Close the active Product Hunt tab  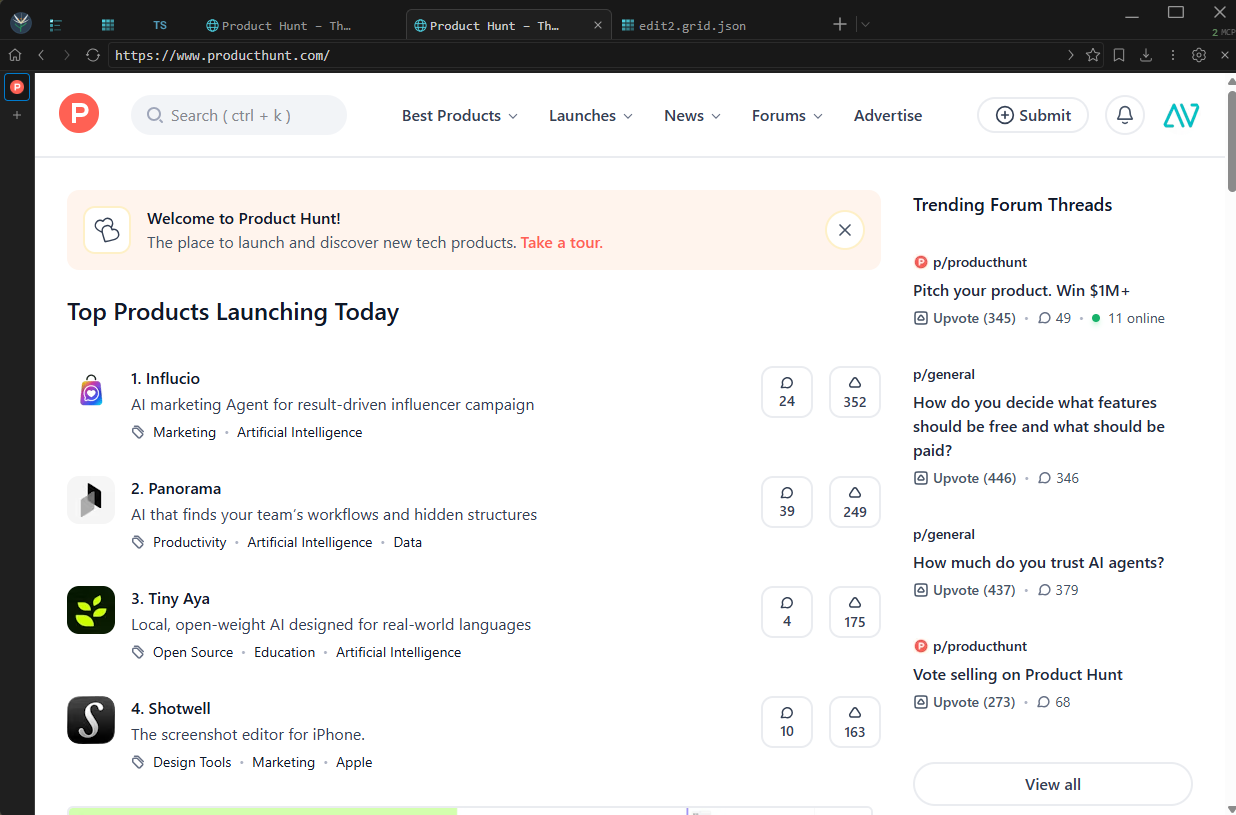coord(597,25)
